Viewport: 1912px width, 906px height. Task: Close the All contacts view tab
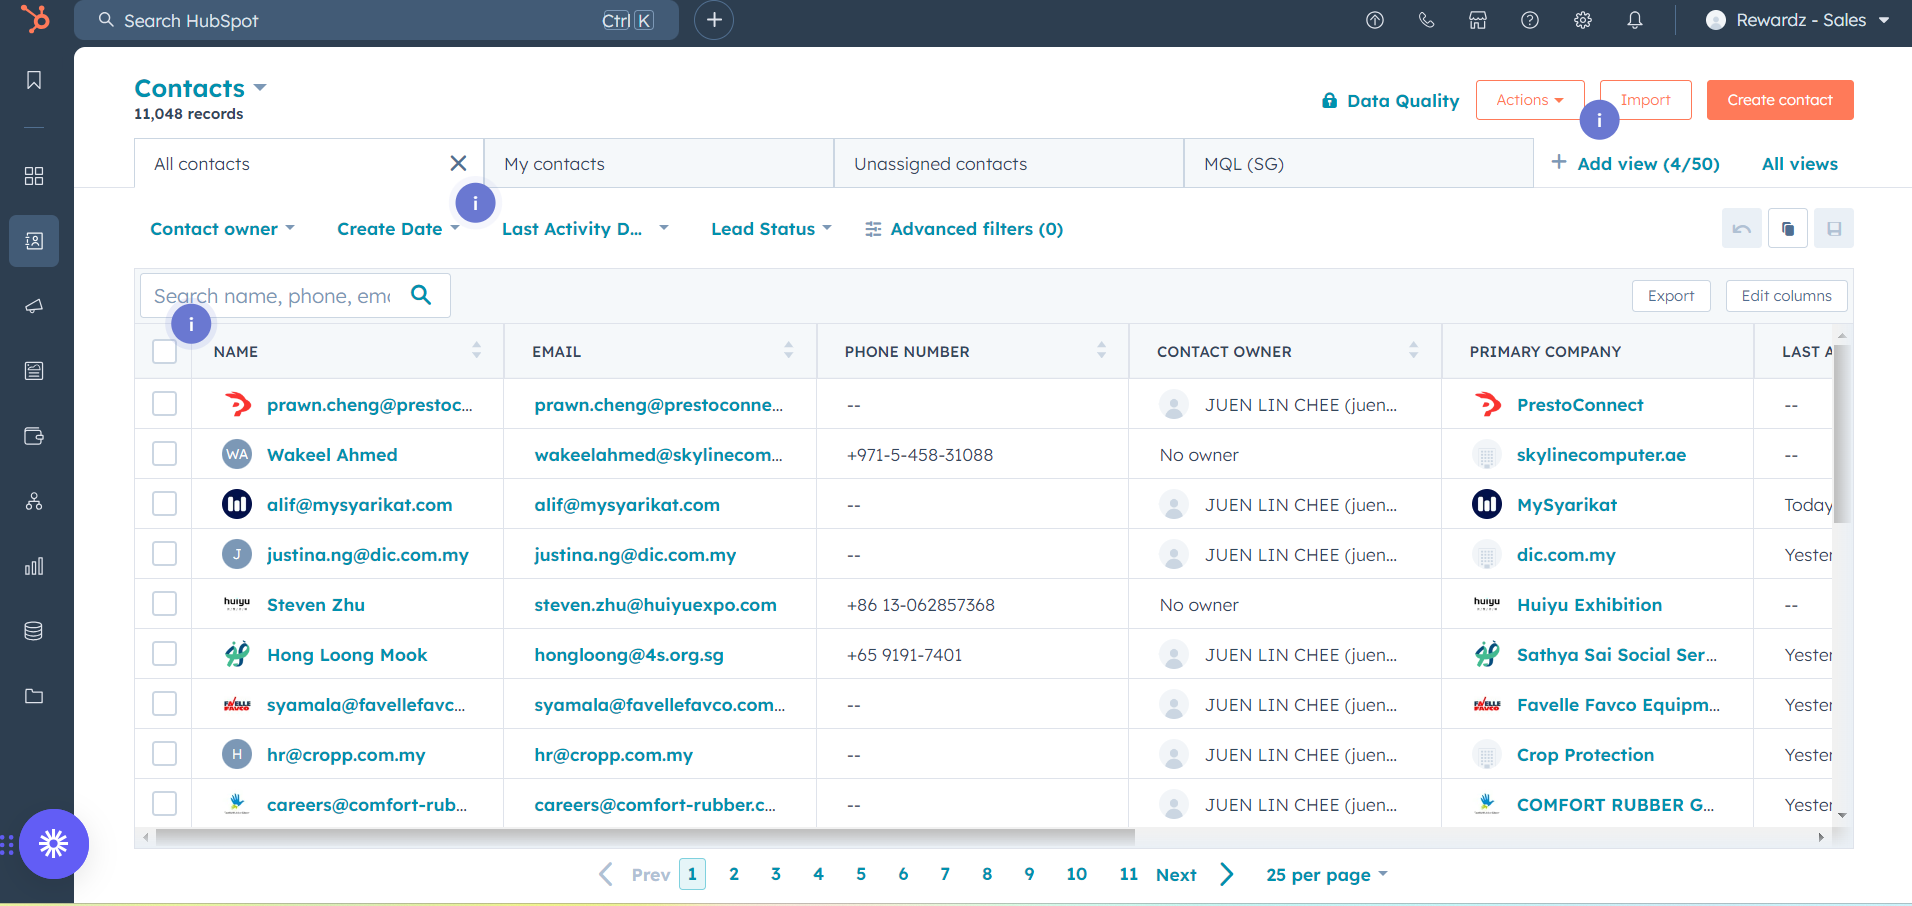pyautogui.click(x=459, y=163)
